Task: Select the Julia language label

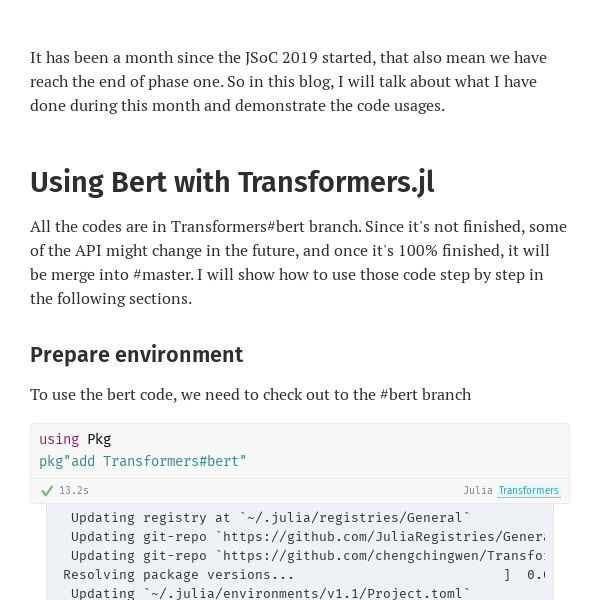Action: pyautogui.click(x=478, y=490)
